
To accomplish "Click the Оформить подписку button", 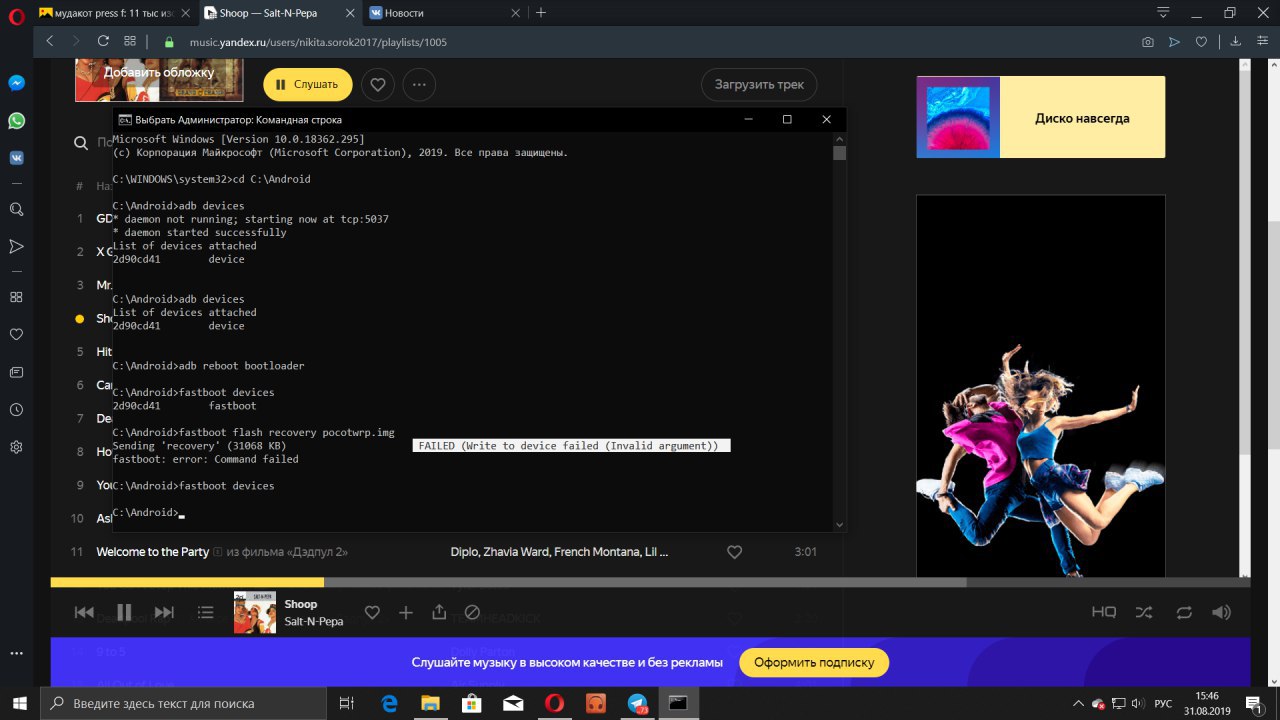I will pos(813,662).
